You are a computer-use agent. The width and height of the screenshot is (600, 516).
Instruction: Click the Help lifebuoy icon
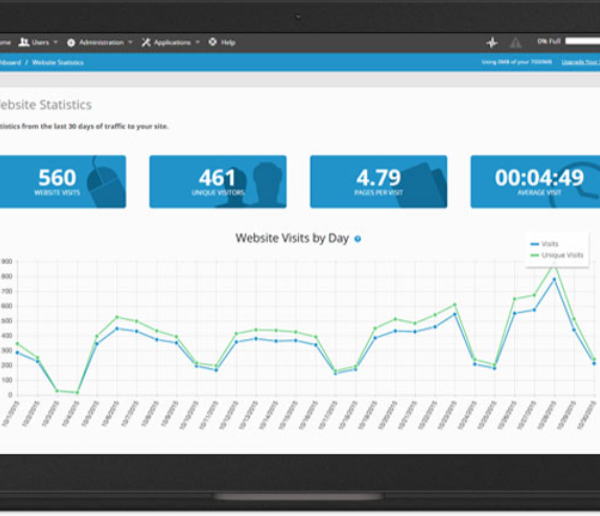pos(213,42)
